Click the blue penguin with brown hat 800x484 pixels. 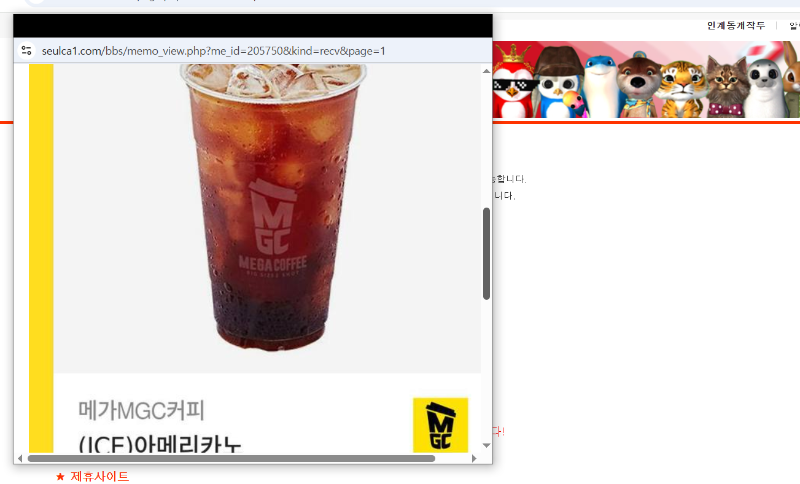tap(560, 83)
